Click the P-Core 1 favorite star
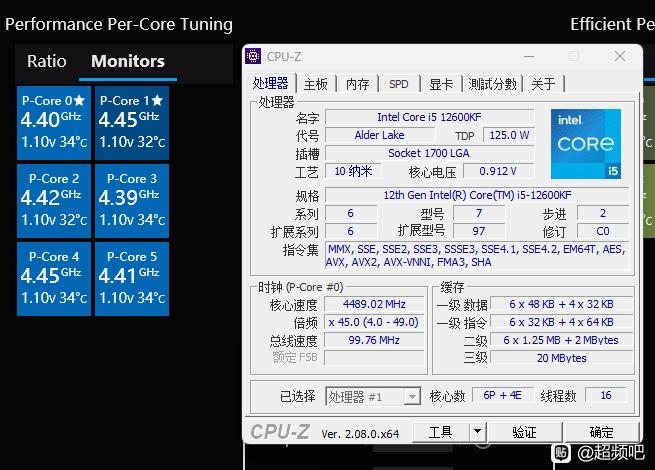Viewport: 655px width, 470px height. (x=157, y=100)
